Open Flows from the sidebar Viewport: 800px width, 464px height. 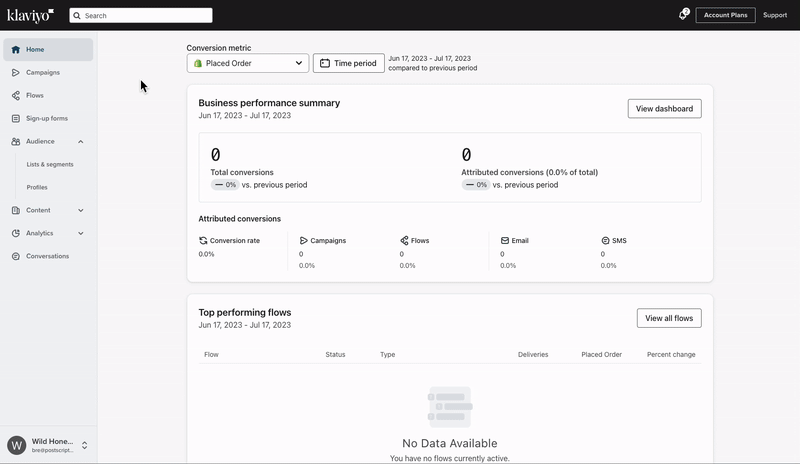point(48,95)
